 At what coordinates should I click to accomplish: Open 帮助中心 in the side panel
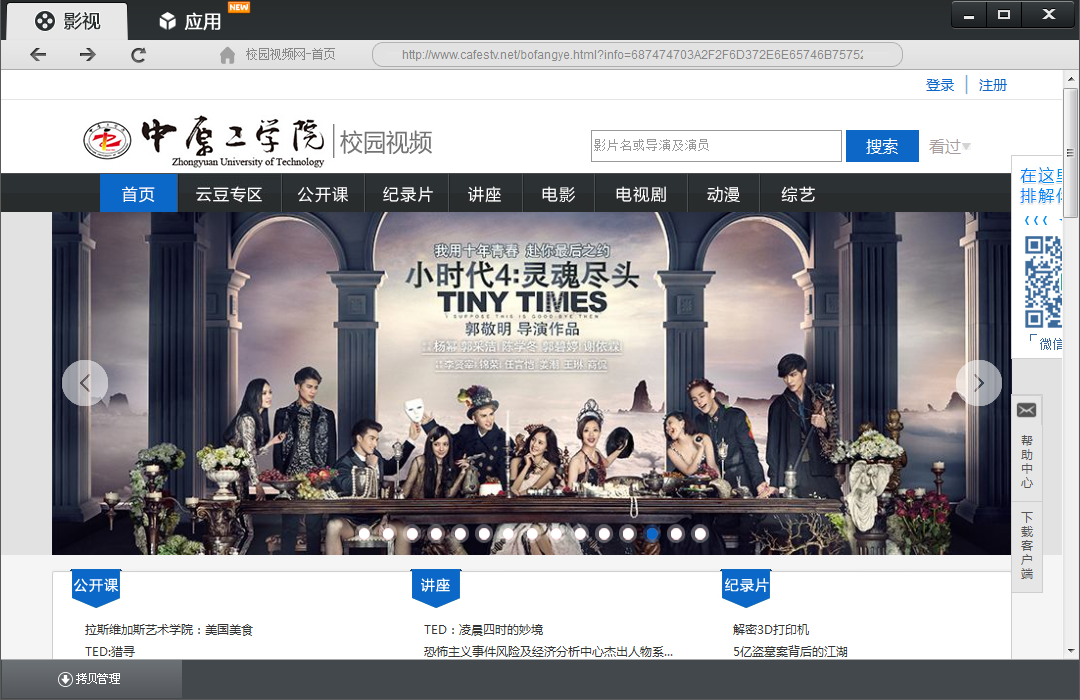point(1027,461)
